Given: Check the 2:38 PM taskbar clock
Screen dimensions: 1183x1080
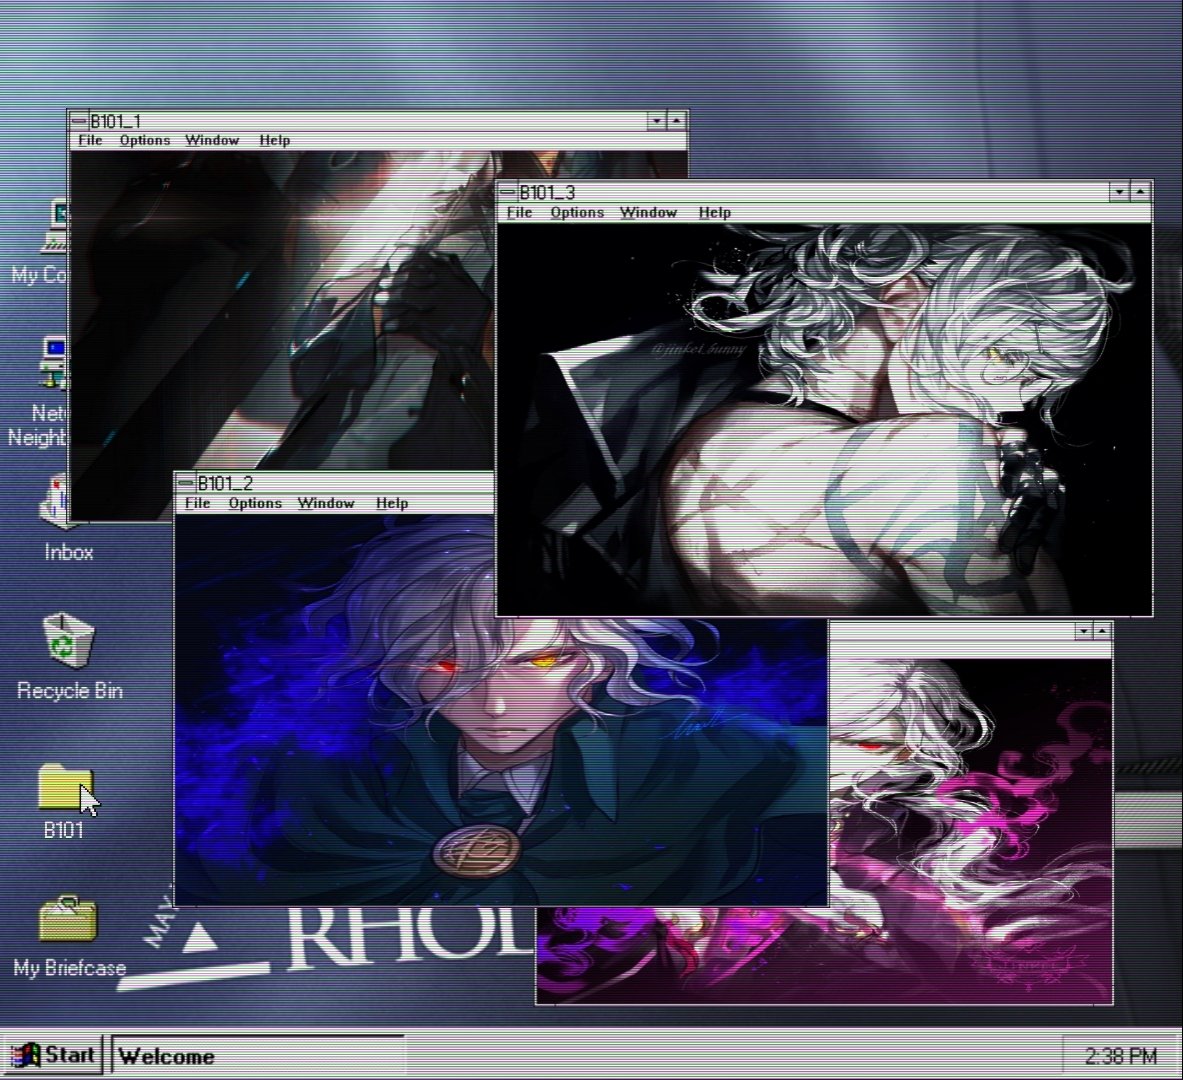Looking at the screenshot, I should pyautogui.click(x=1120, y=1056).
